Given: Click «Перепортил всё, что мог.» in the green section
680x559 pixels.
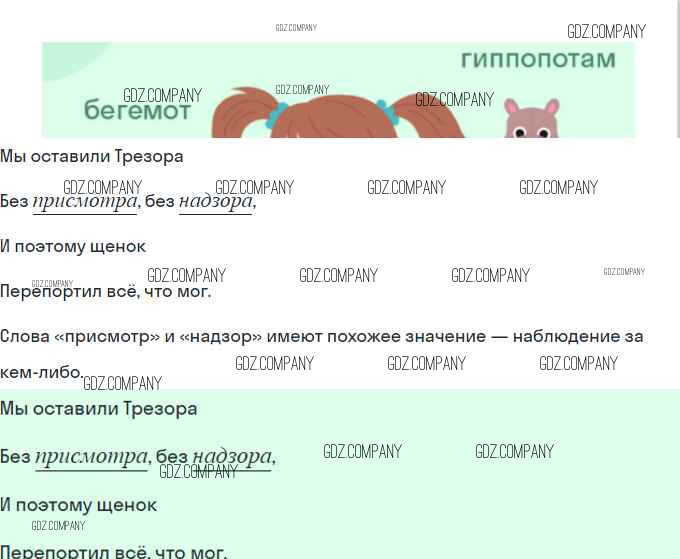Looking at the screenshot, I should click(x=113, y=551).
